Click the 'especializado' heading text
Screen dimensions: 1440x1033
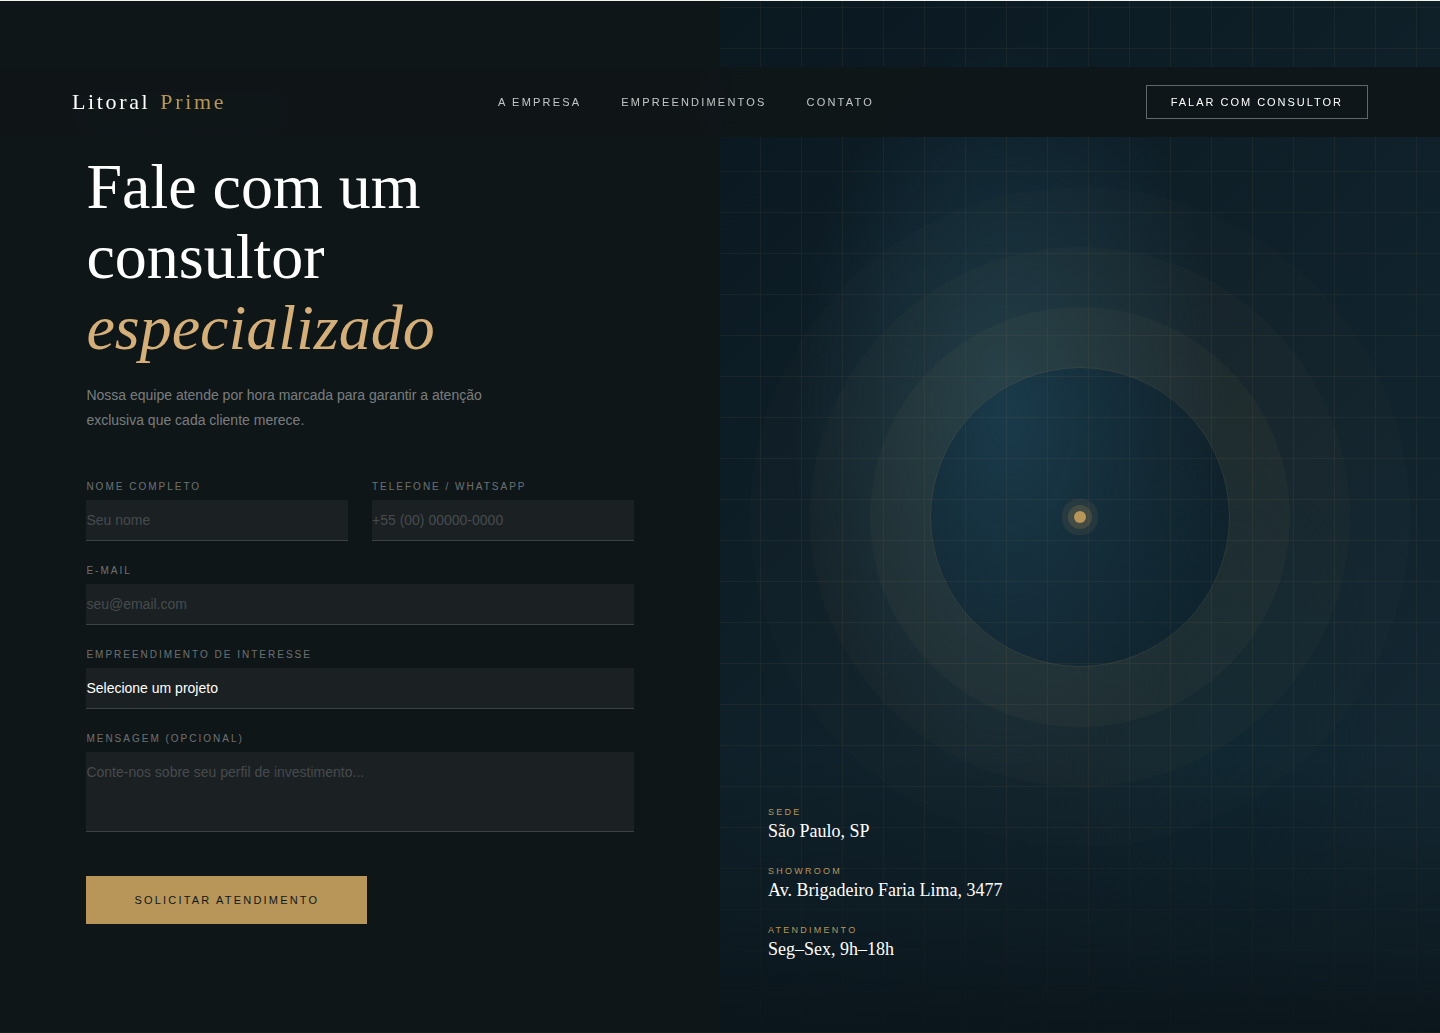tap(261, 330)
